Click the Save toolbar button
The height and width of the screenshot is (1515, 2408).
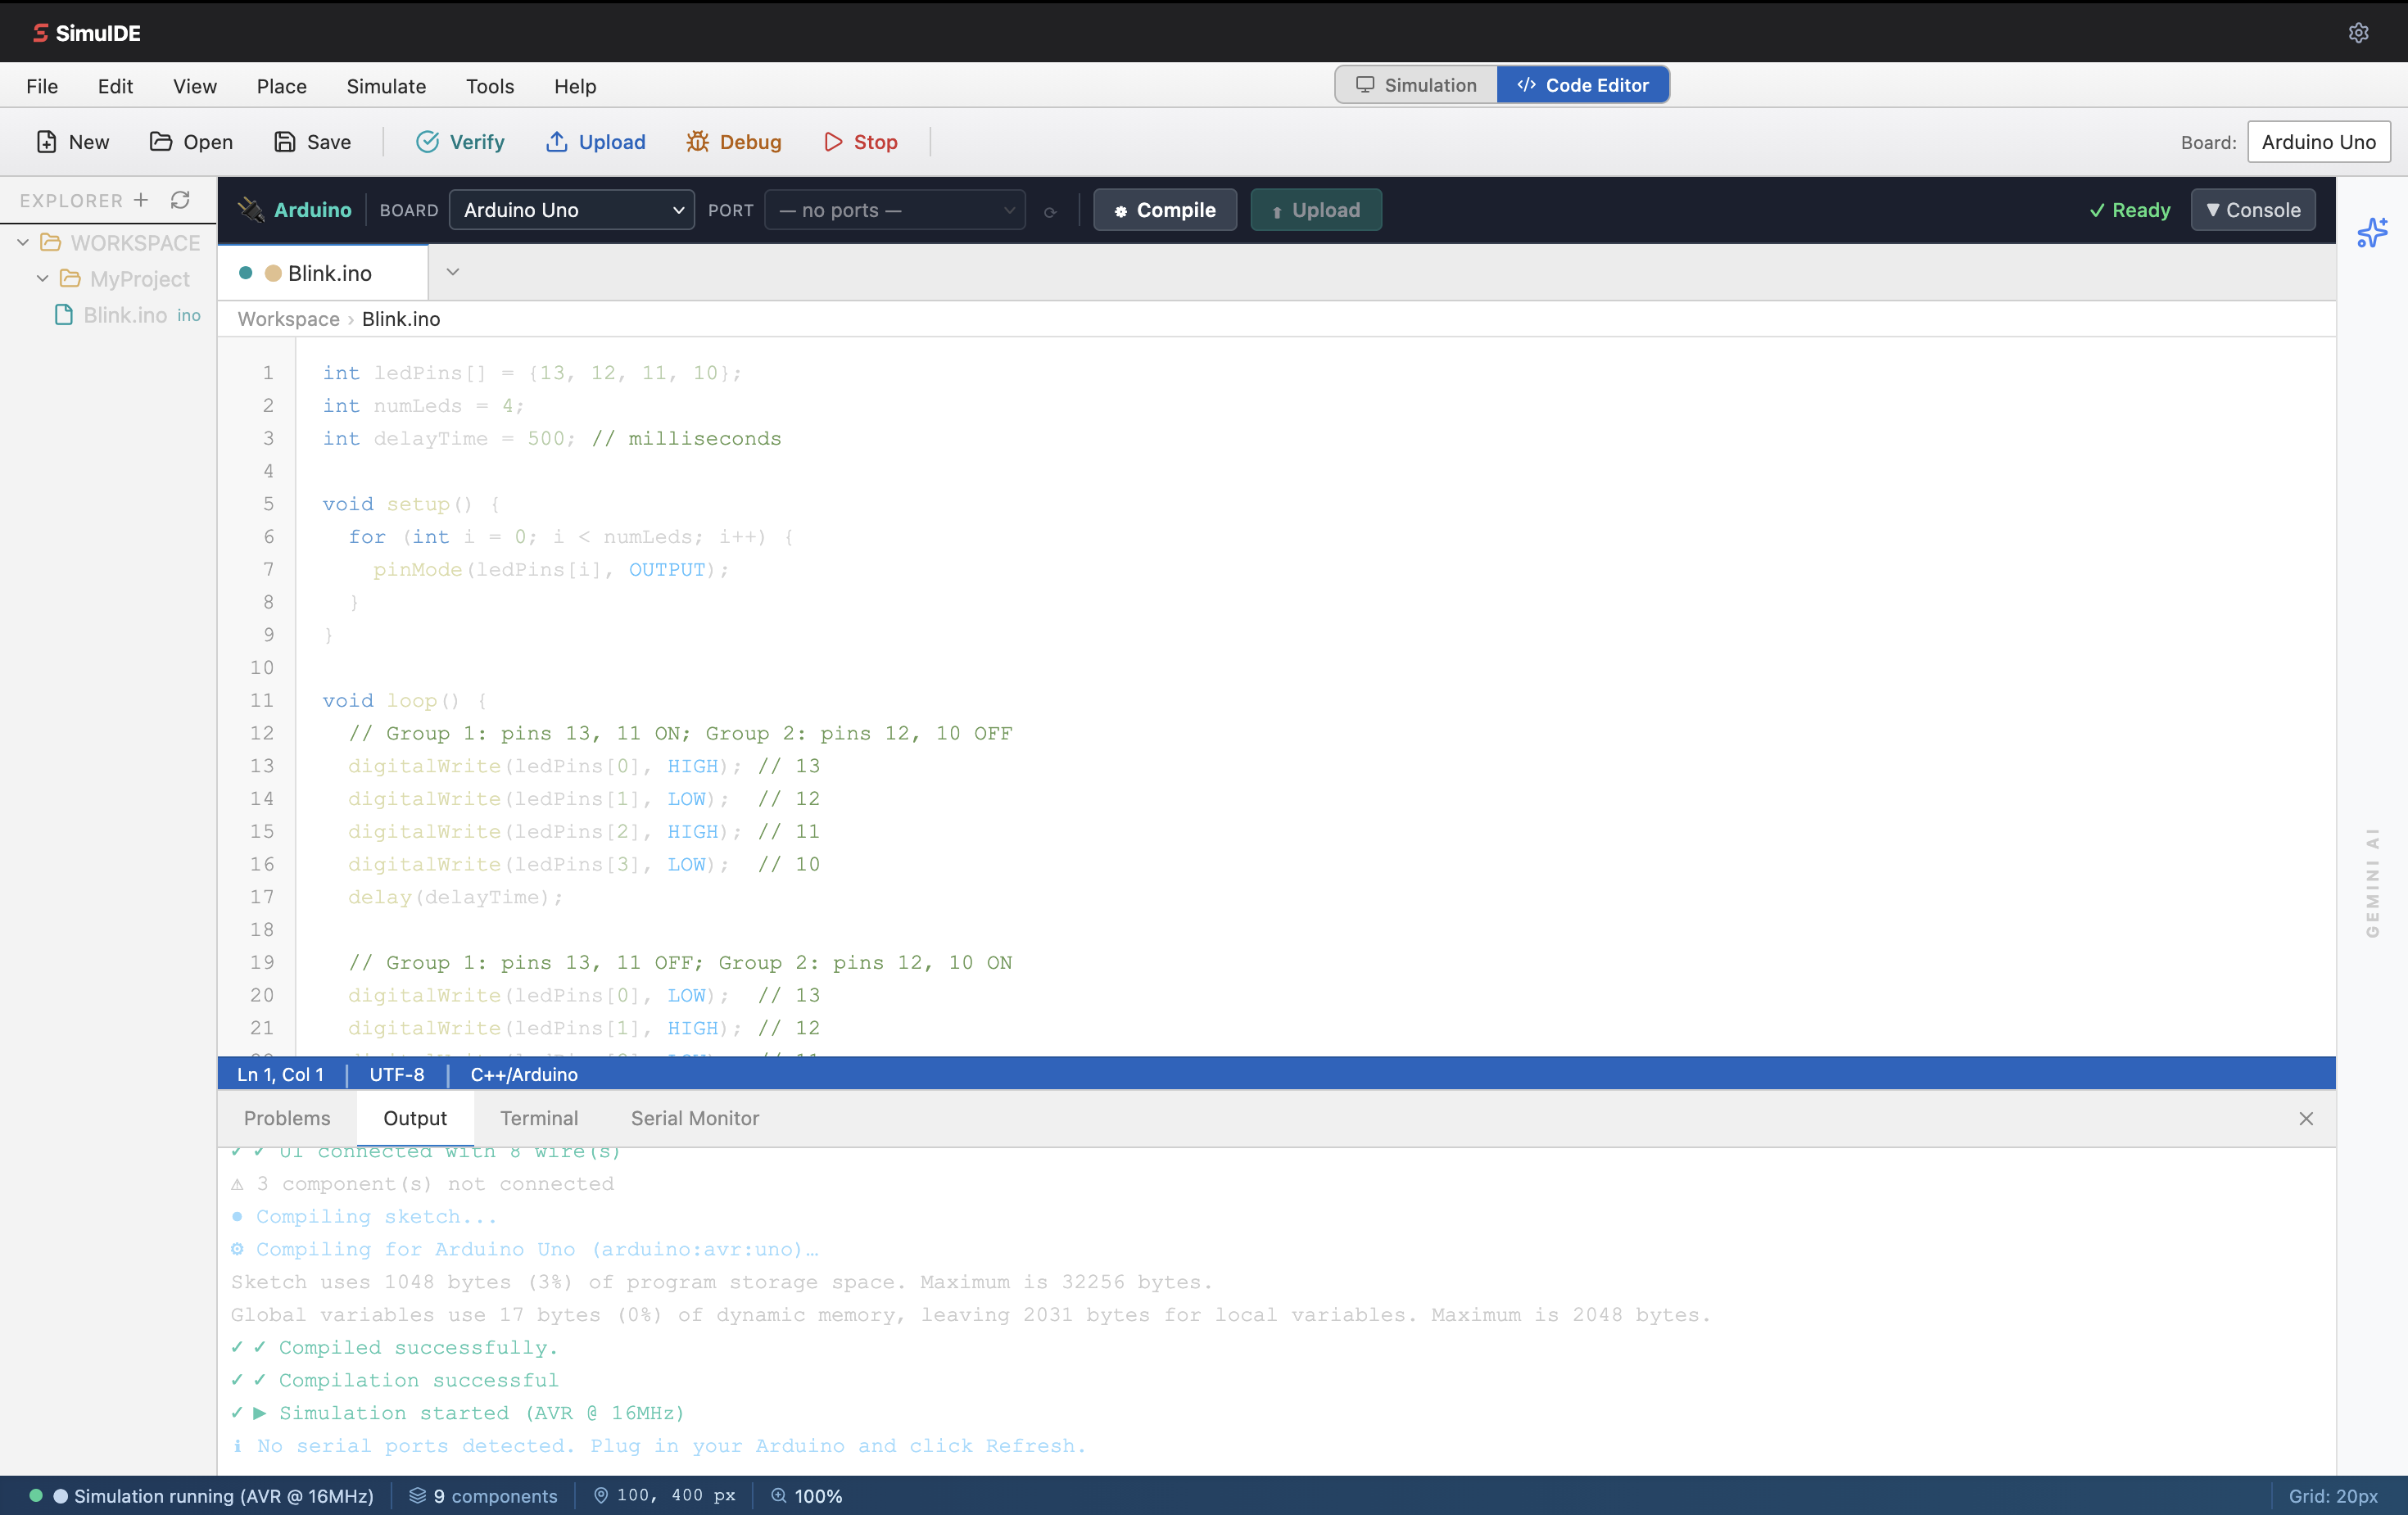tap(312, 142)
